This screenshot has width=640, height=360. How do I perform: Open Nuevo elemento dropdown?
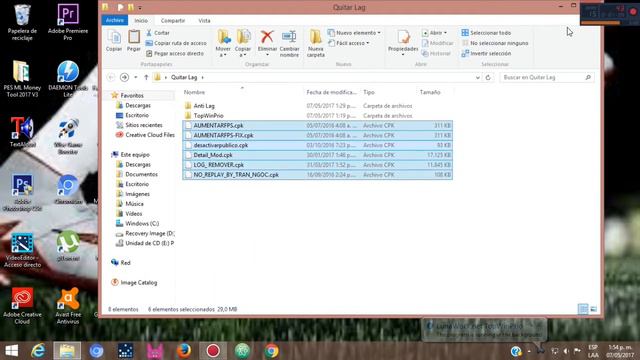coord(354,33)
